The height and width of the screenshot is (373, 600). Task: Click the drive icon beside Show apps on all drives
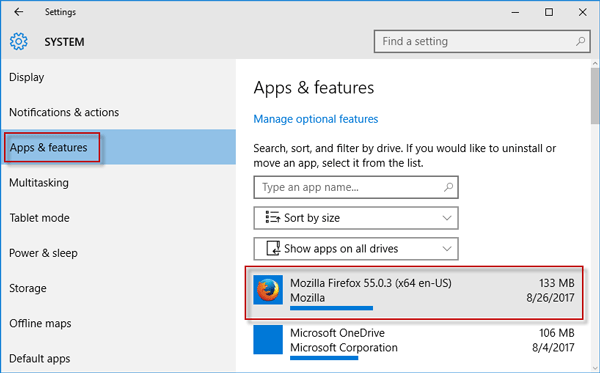273,248
